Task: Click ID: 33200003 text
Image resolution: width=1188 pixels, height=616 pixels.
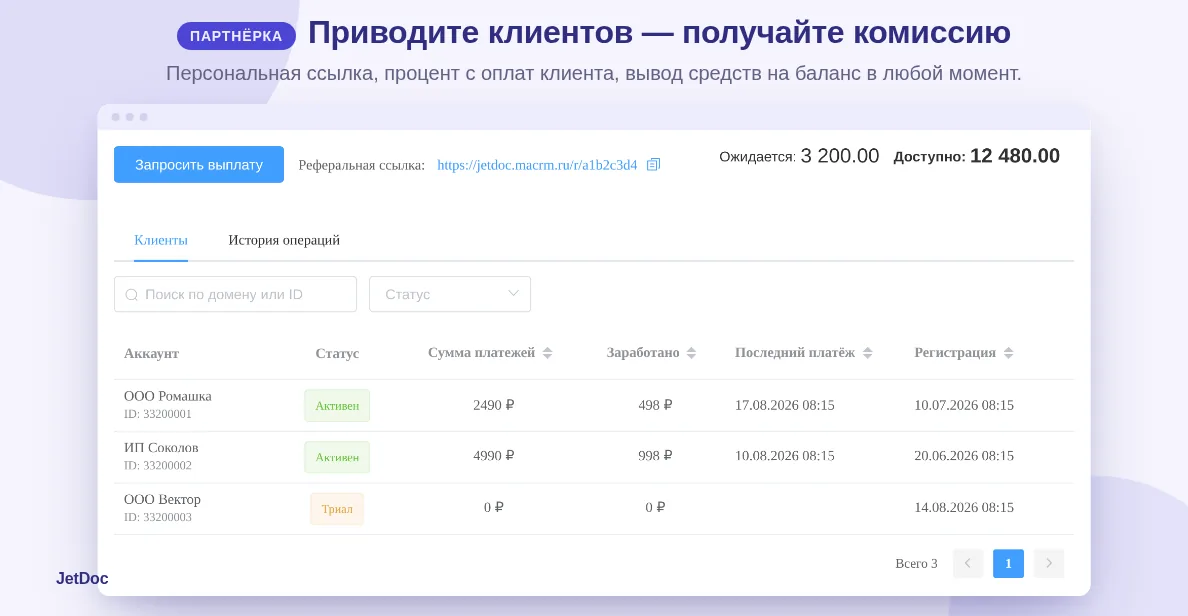Action: coord(158,517)
